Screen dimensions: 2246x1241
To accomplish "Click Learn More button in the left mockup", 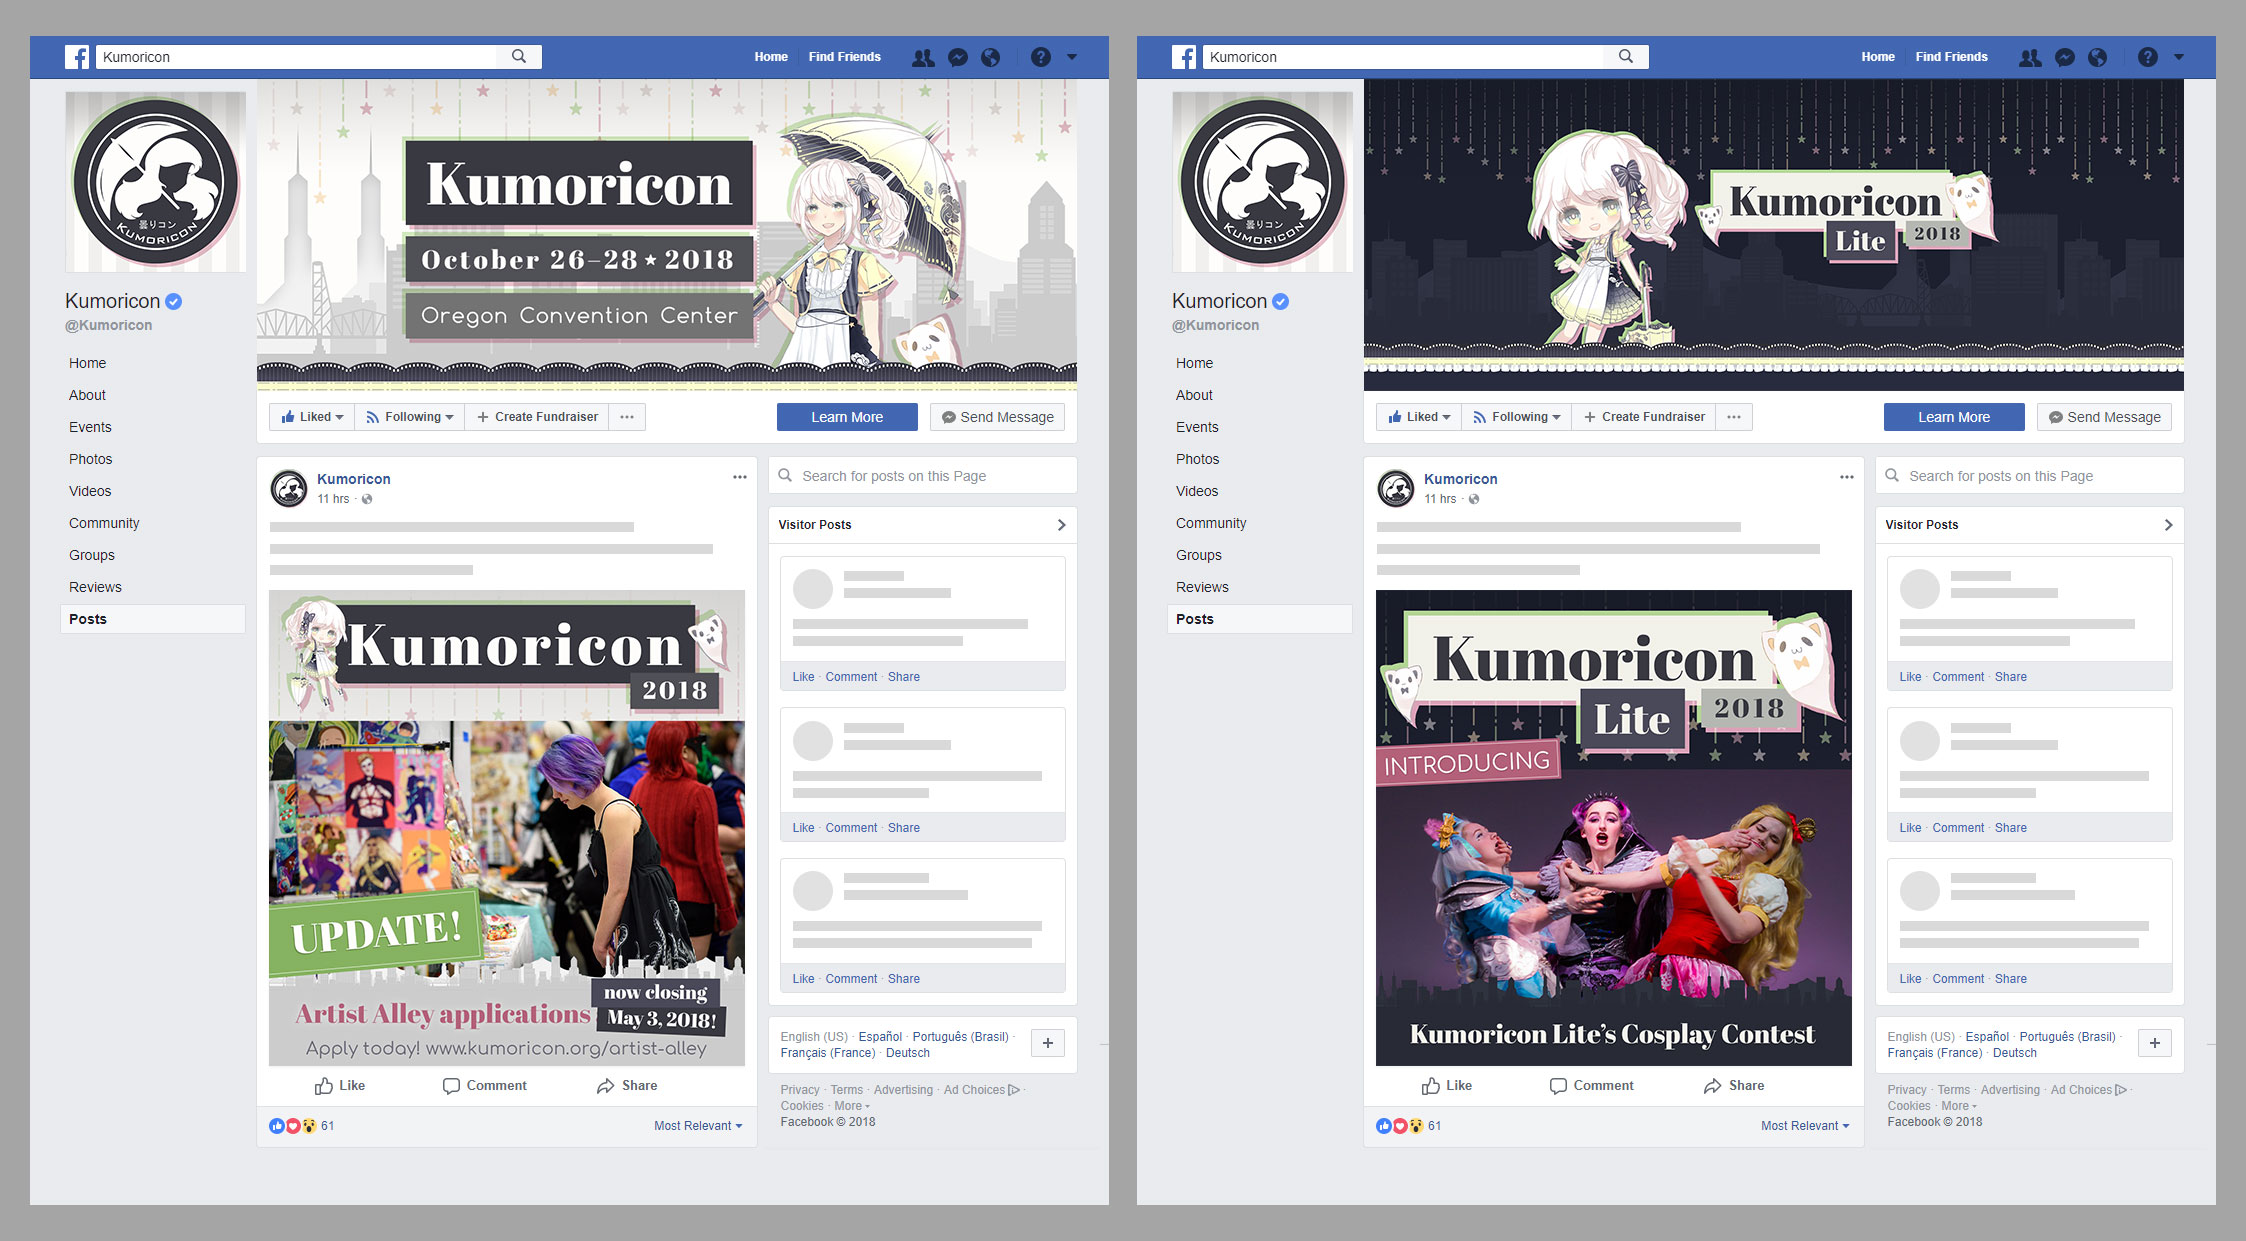I will pos(847,417).
